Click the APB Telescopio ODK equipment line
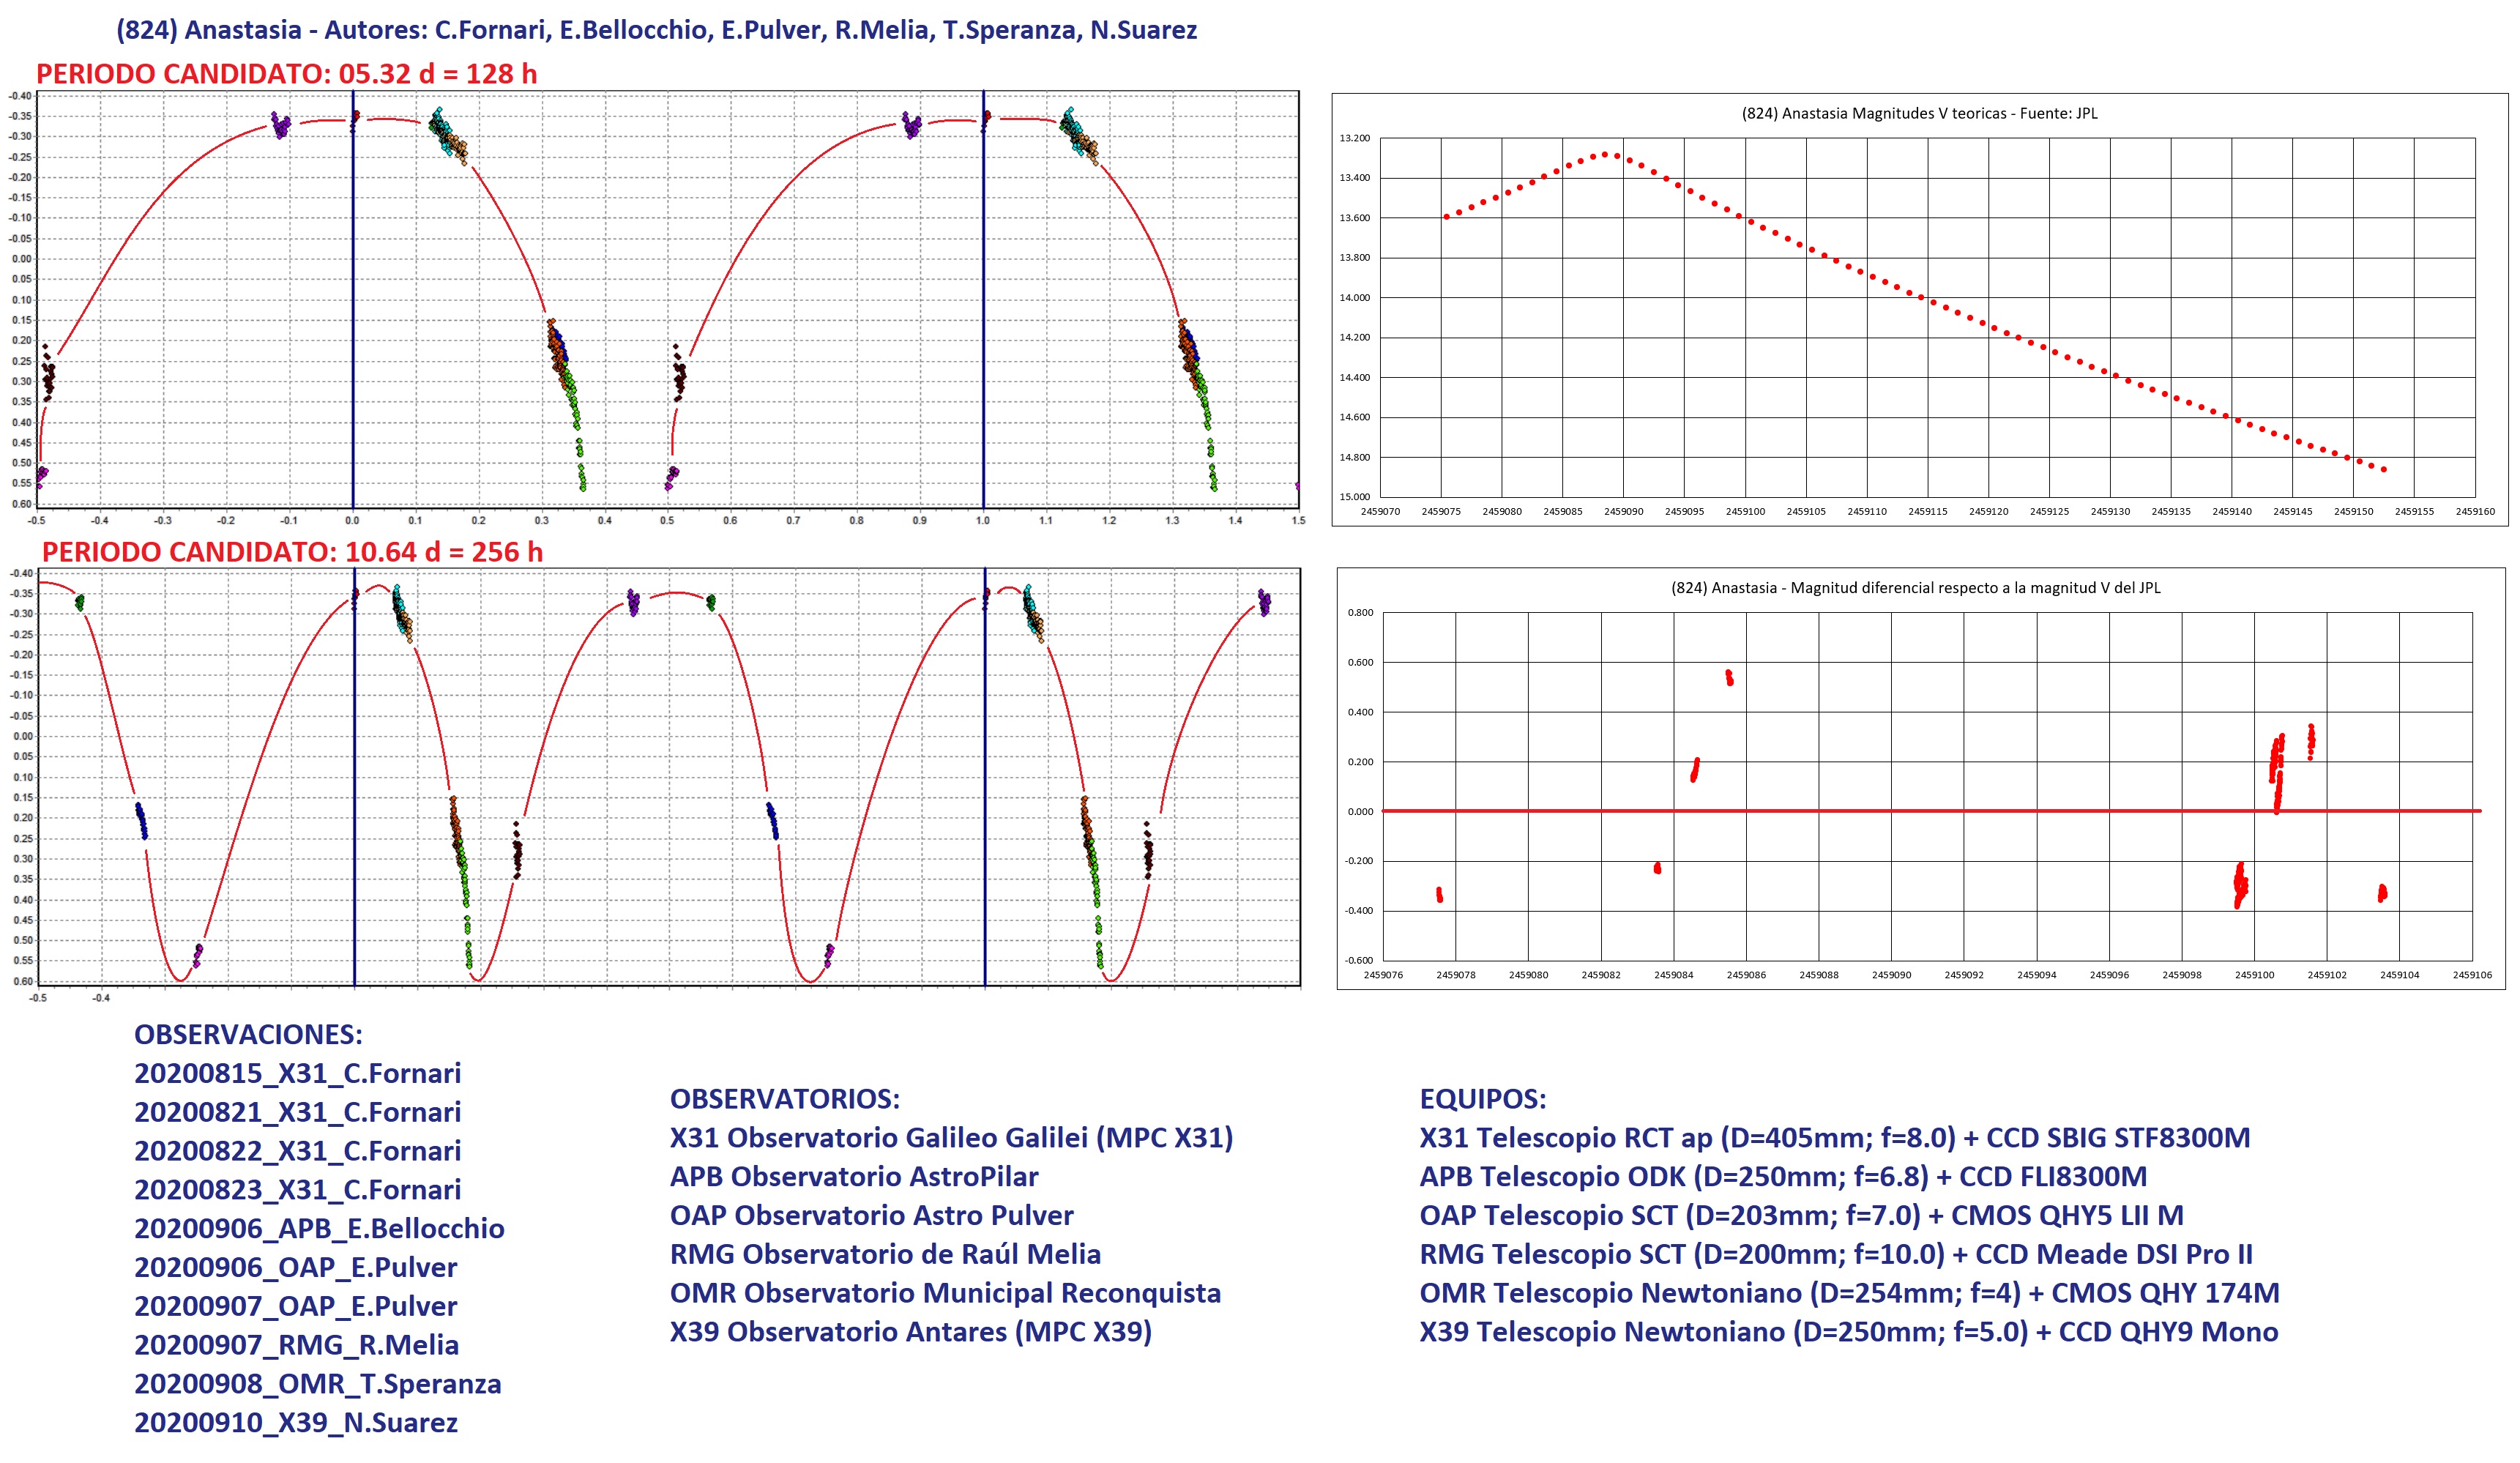This screenshot has width=2520, height=1463. point(1783,1177)
